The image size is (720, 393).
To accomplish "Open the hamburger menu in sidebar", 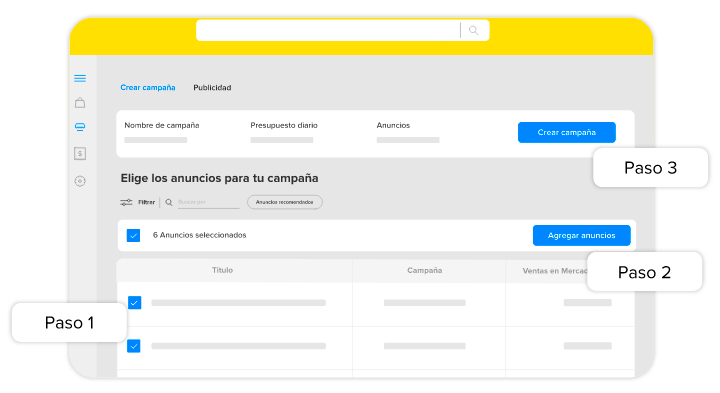I will [x=80, y=79].
